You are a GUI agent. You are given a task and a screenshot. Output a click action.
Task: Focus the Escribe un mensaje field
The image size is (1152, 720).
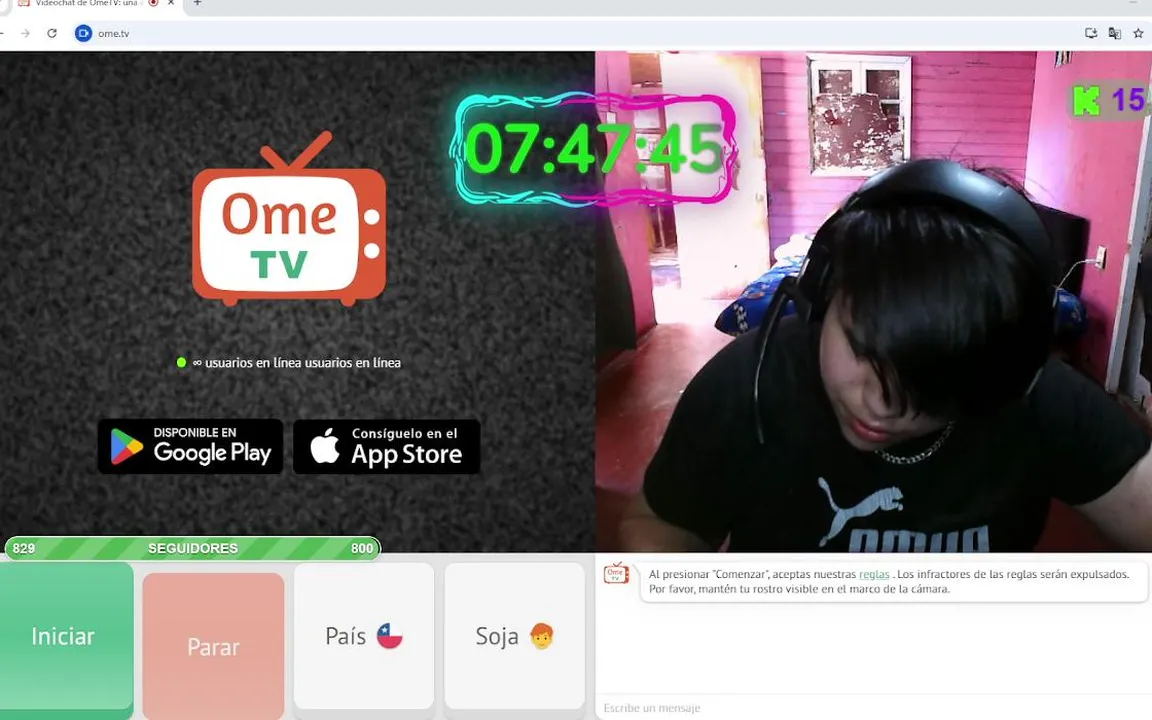pos(873,708)
